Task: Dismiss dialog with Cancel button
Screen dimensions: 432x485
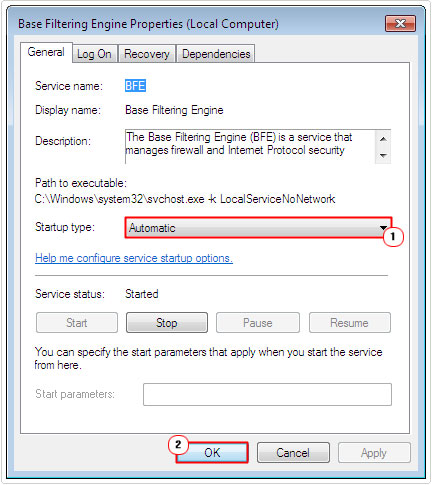Action: point(293,453)
